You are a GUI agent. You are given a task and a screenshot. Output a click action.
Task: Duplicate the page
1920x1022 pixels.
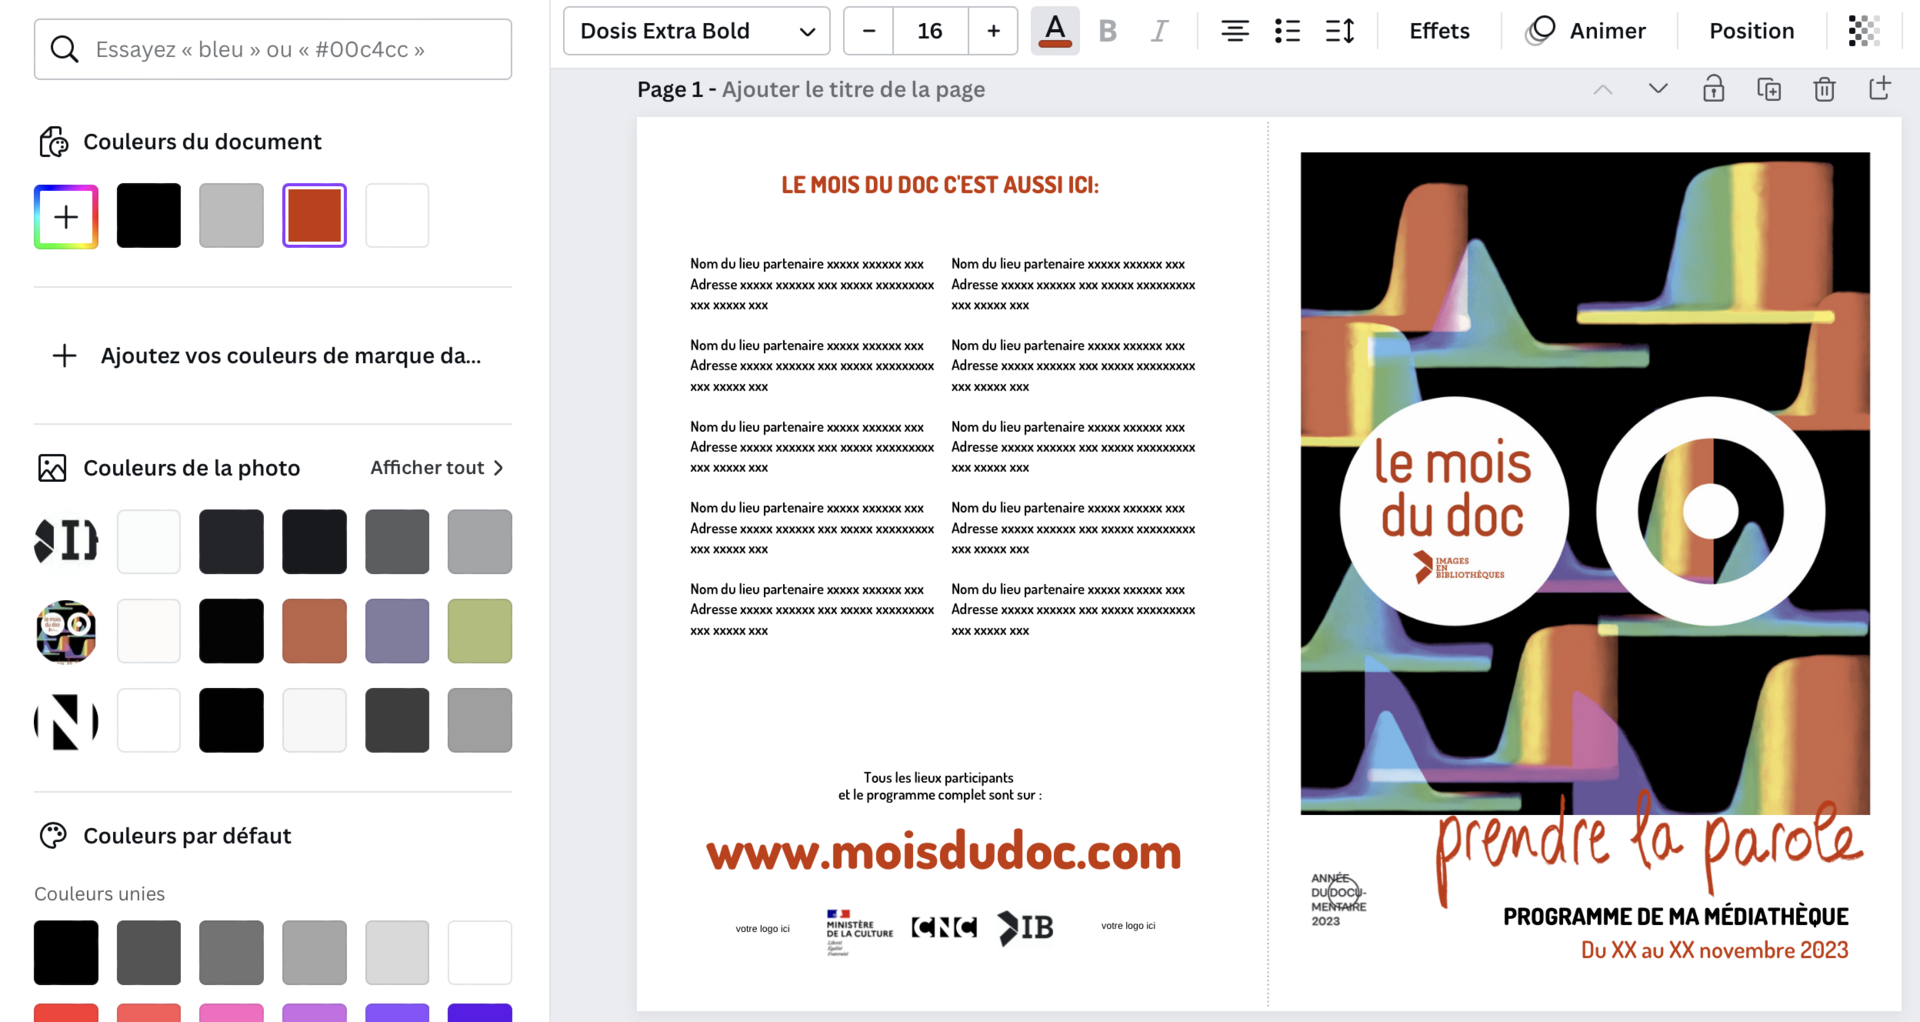(1769, 89)
